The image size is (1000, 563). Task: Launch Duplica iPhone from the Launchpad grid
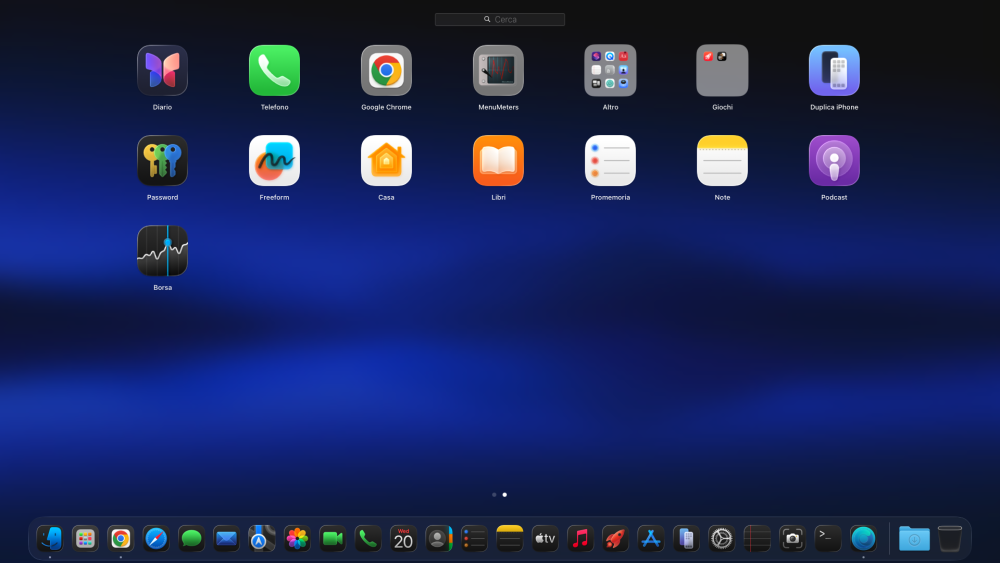coord(834,71)
